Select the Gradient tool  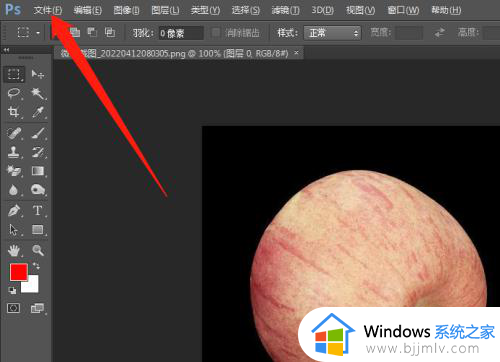point(37,171)
